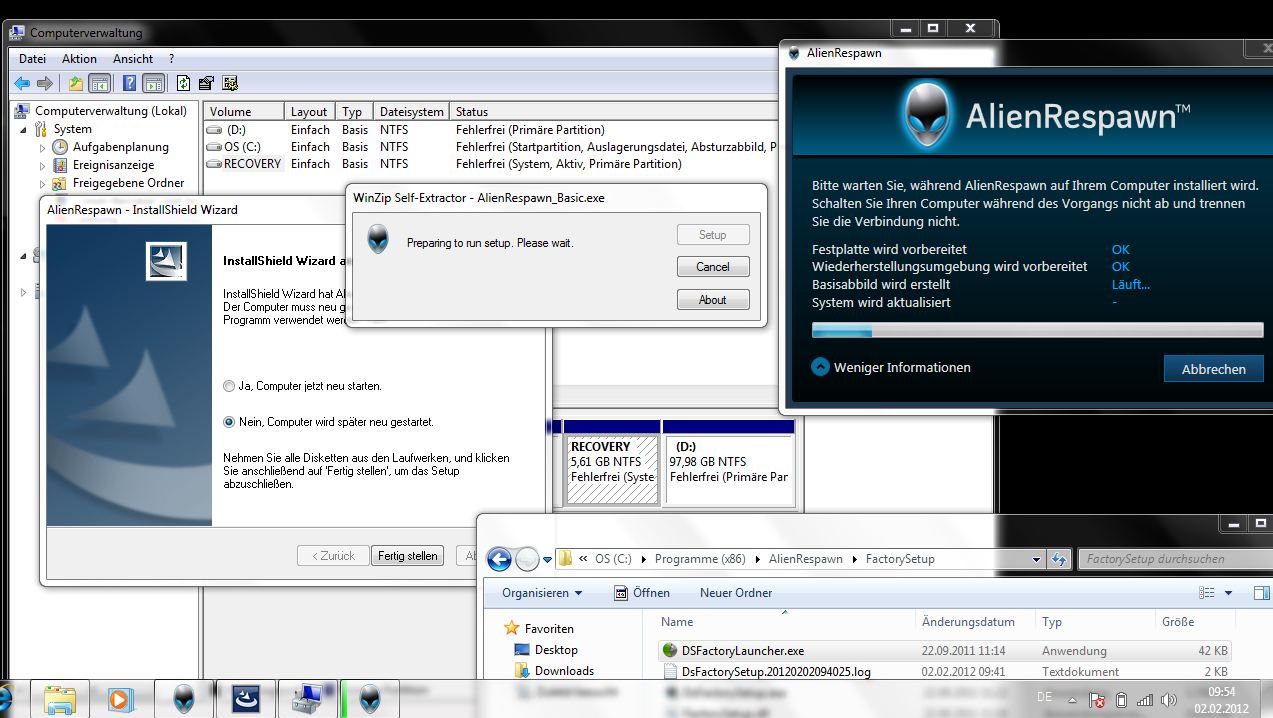Open the Ansicht menu
1273x718 pixels.
pyautogui.click(x=133, y=59)
